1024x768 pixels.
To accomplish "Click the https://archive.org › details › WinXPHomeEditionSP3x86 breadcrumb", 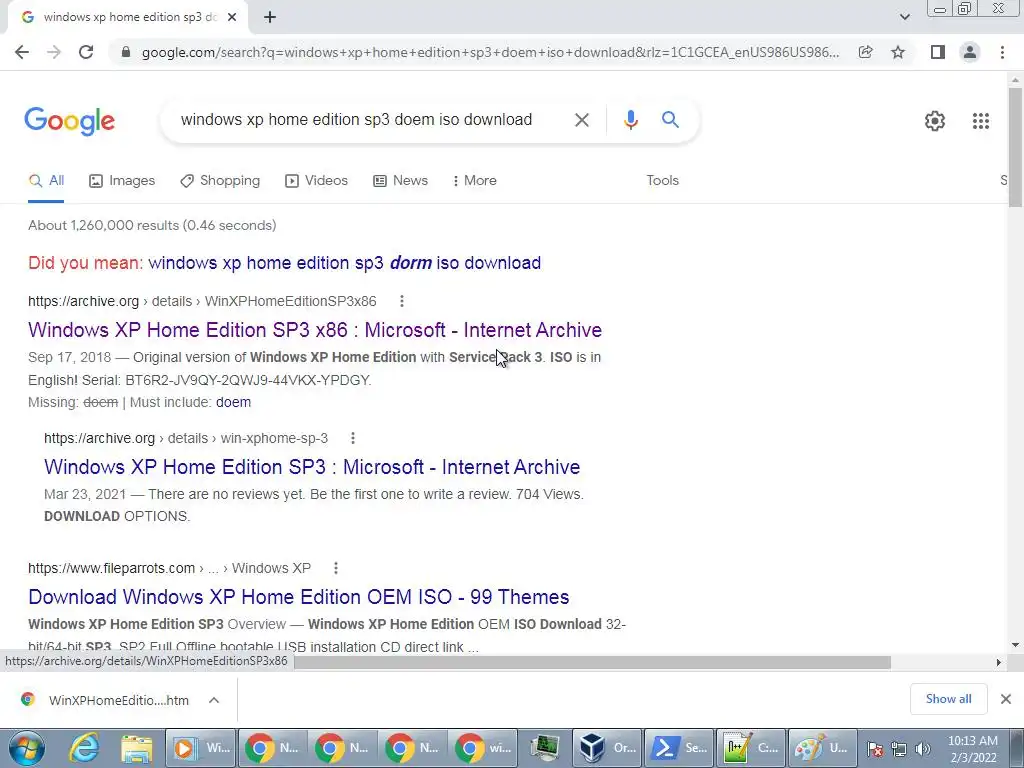I will click(x=202, y=301).
